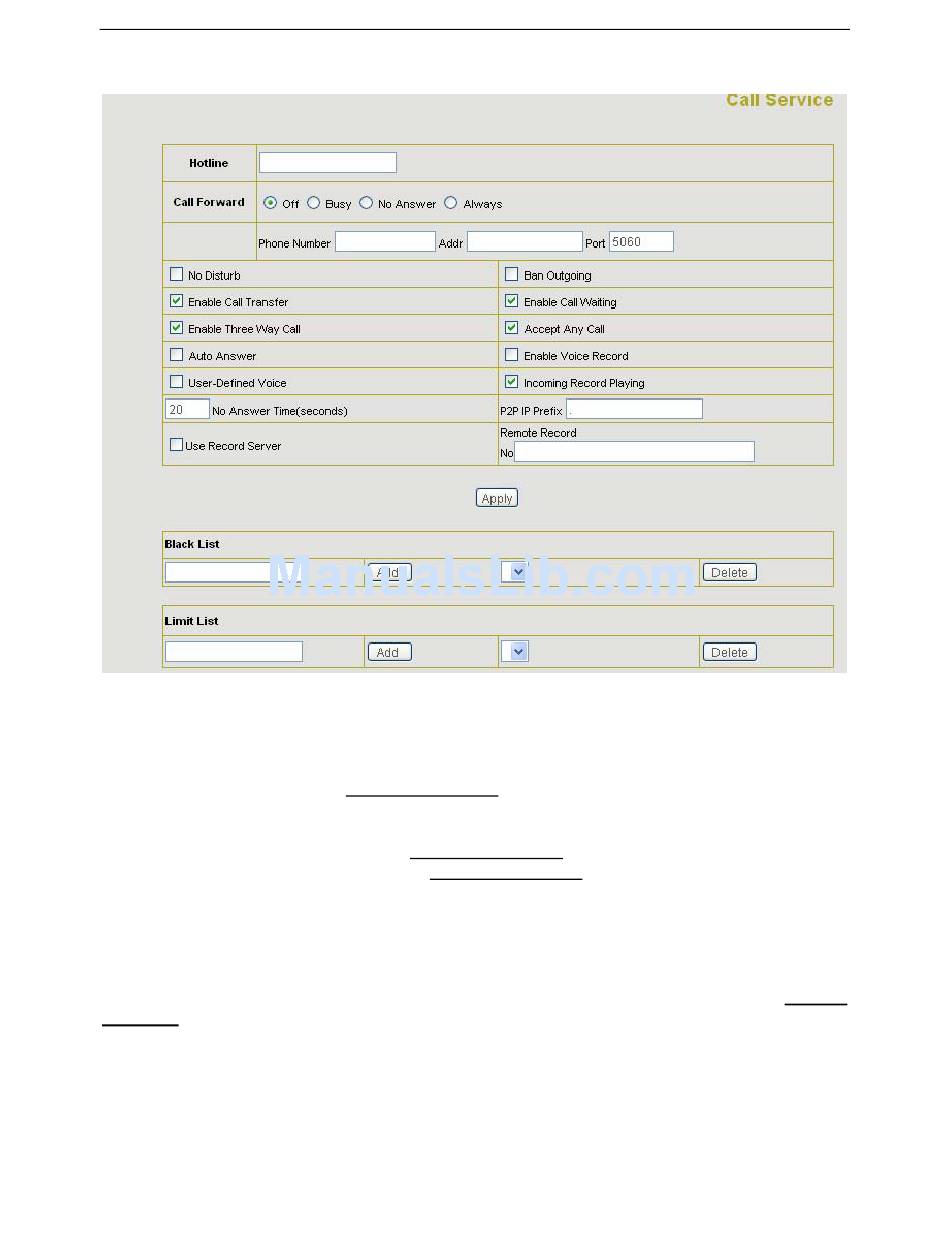The image size is (950, 1260).
Task: Click the Port field showing 5060
Action: pyautogui.click(x=641, y=242)
